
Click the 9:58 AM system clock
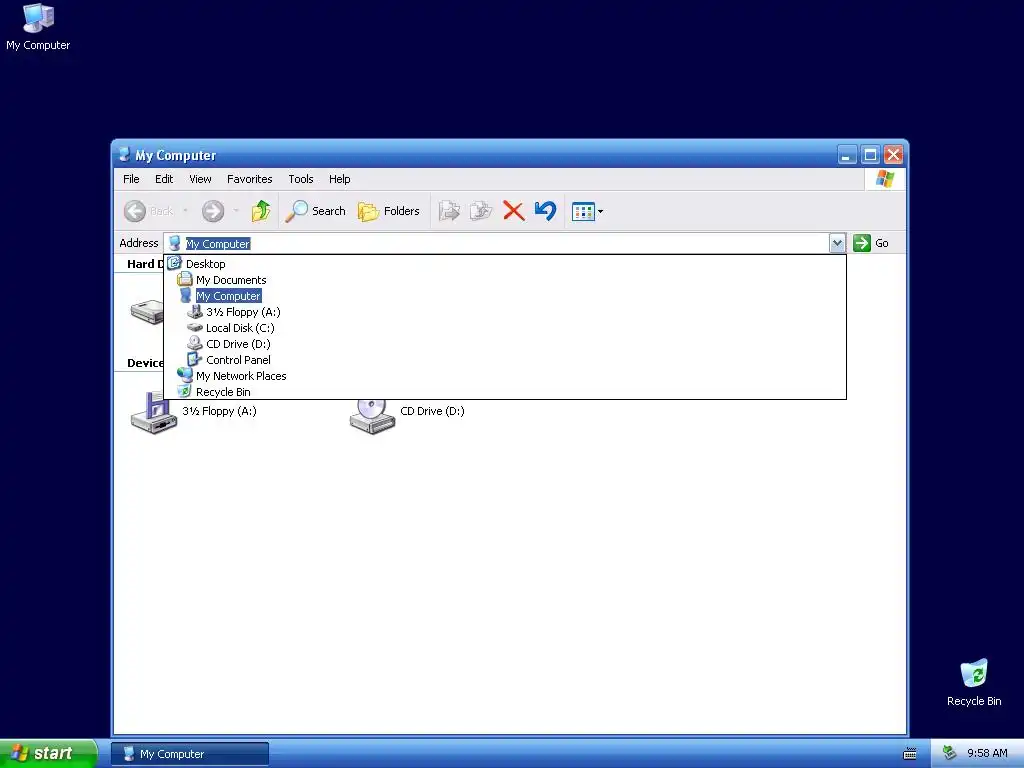pyautogui.click(x=987, y=754)
